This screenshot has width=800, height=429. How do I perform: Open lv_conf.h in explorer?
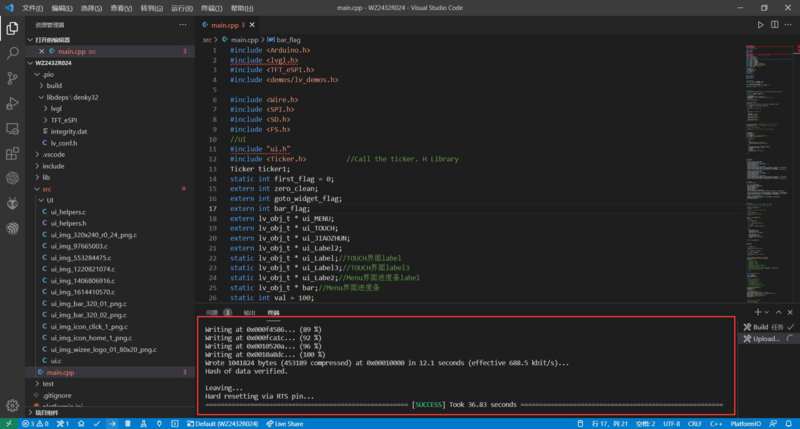[x=64, y=143]
